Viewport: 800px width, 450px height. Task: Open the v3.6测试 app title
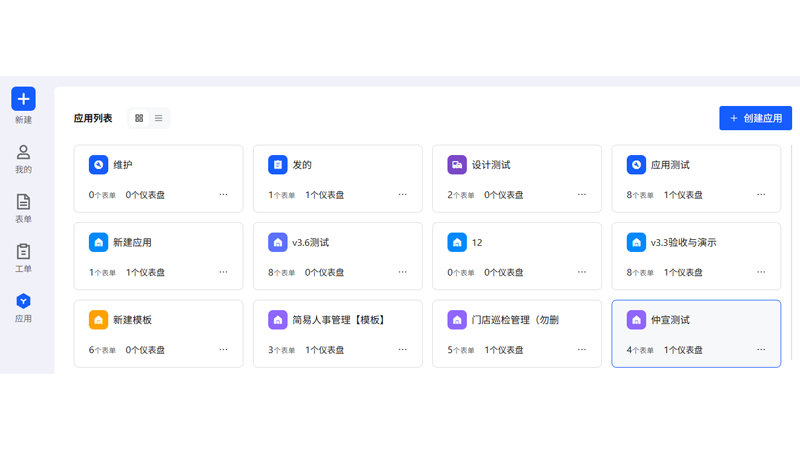point(311,242)
